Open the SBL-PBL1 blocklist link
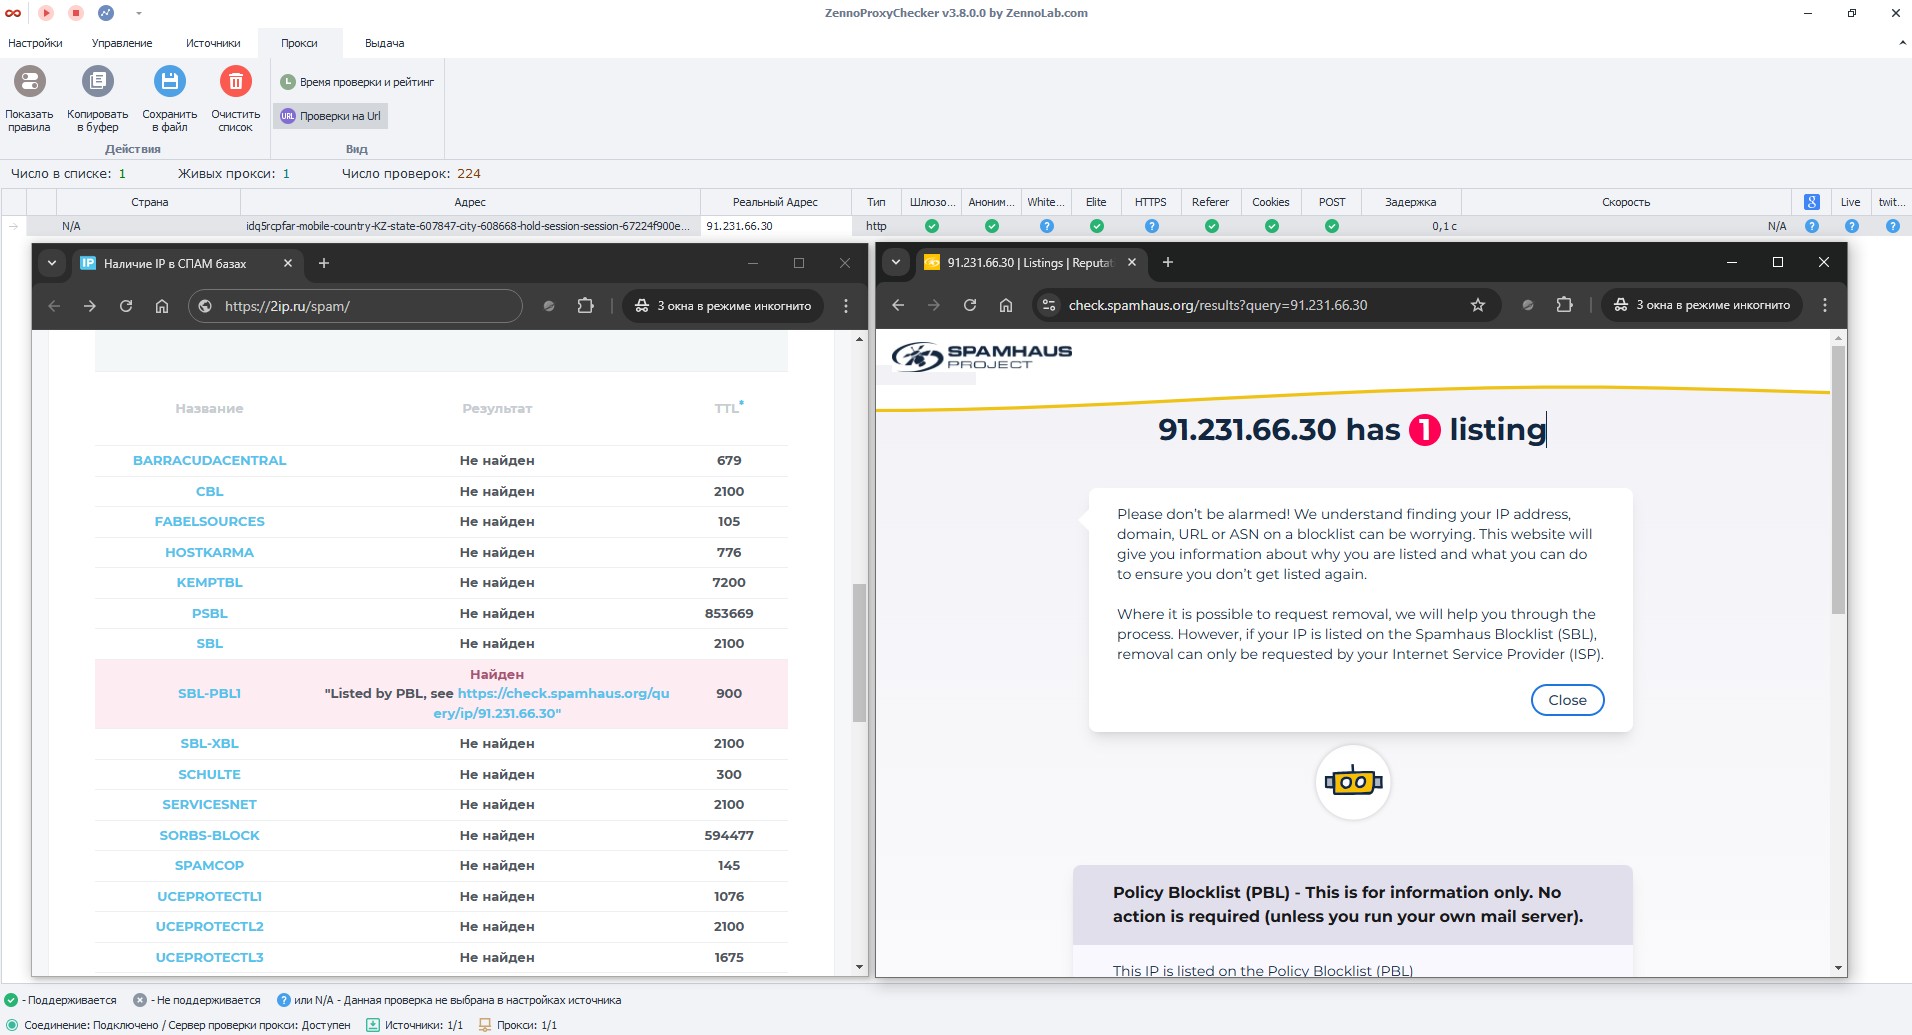Image resolution: width=1912 pixels, height=1035 pixels. click(x=210, y=694)
